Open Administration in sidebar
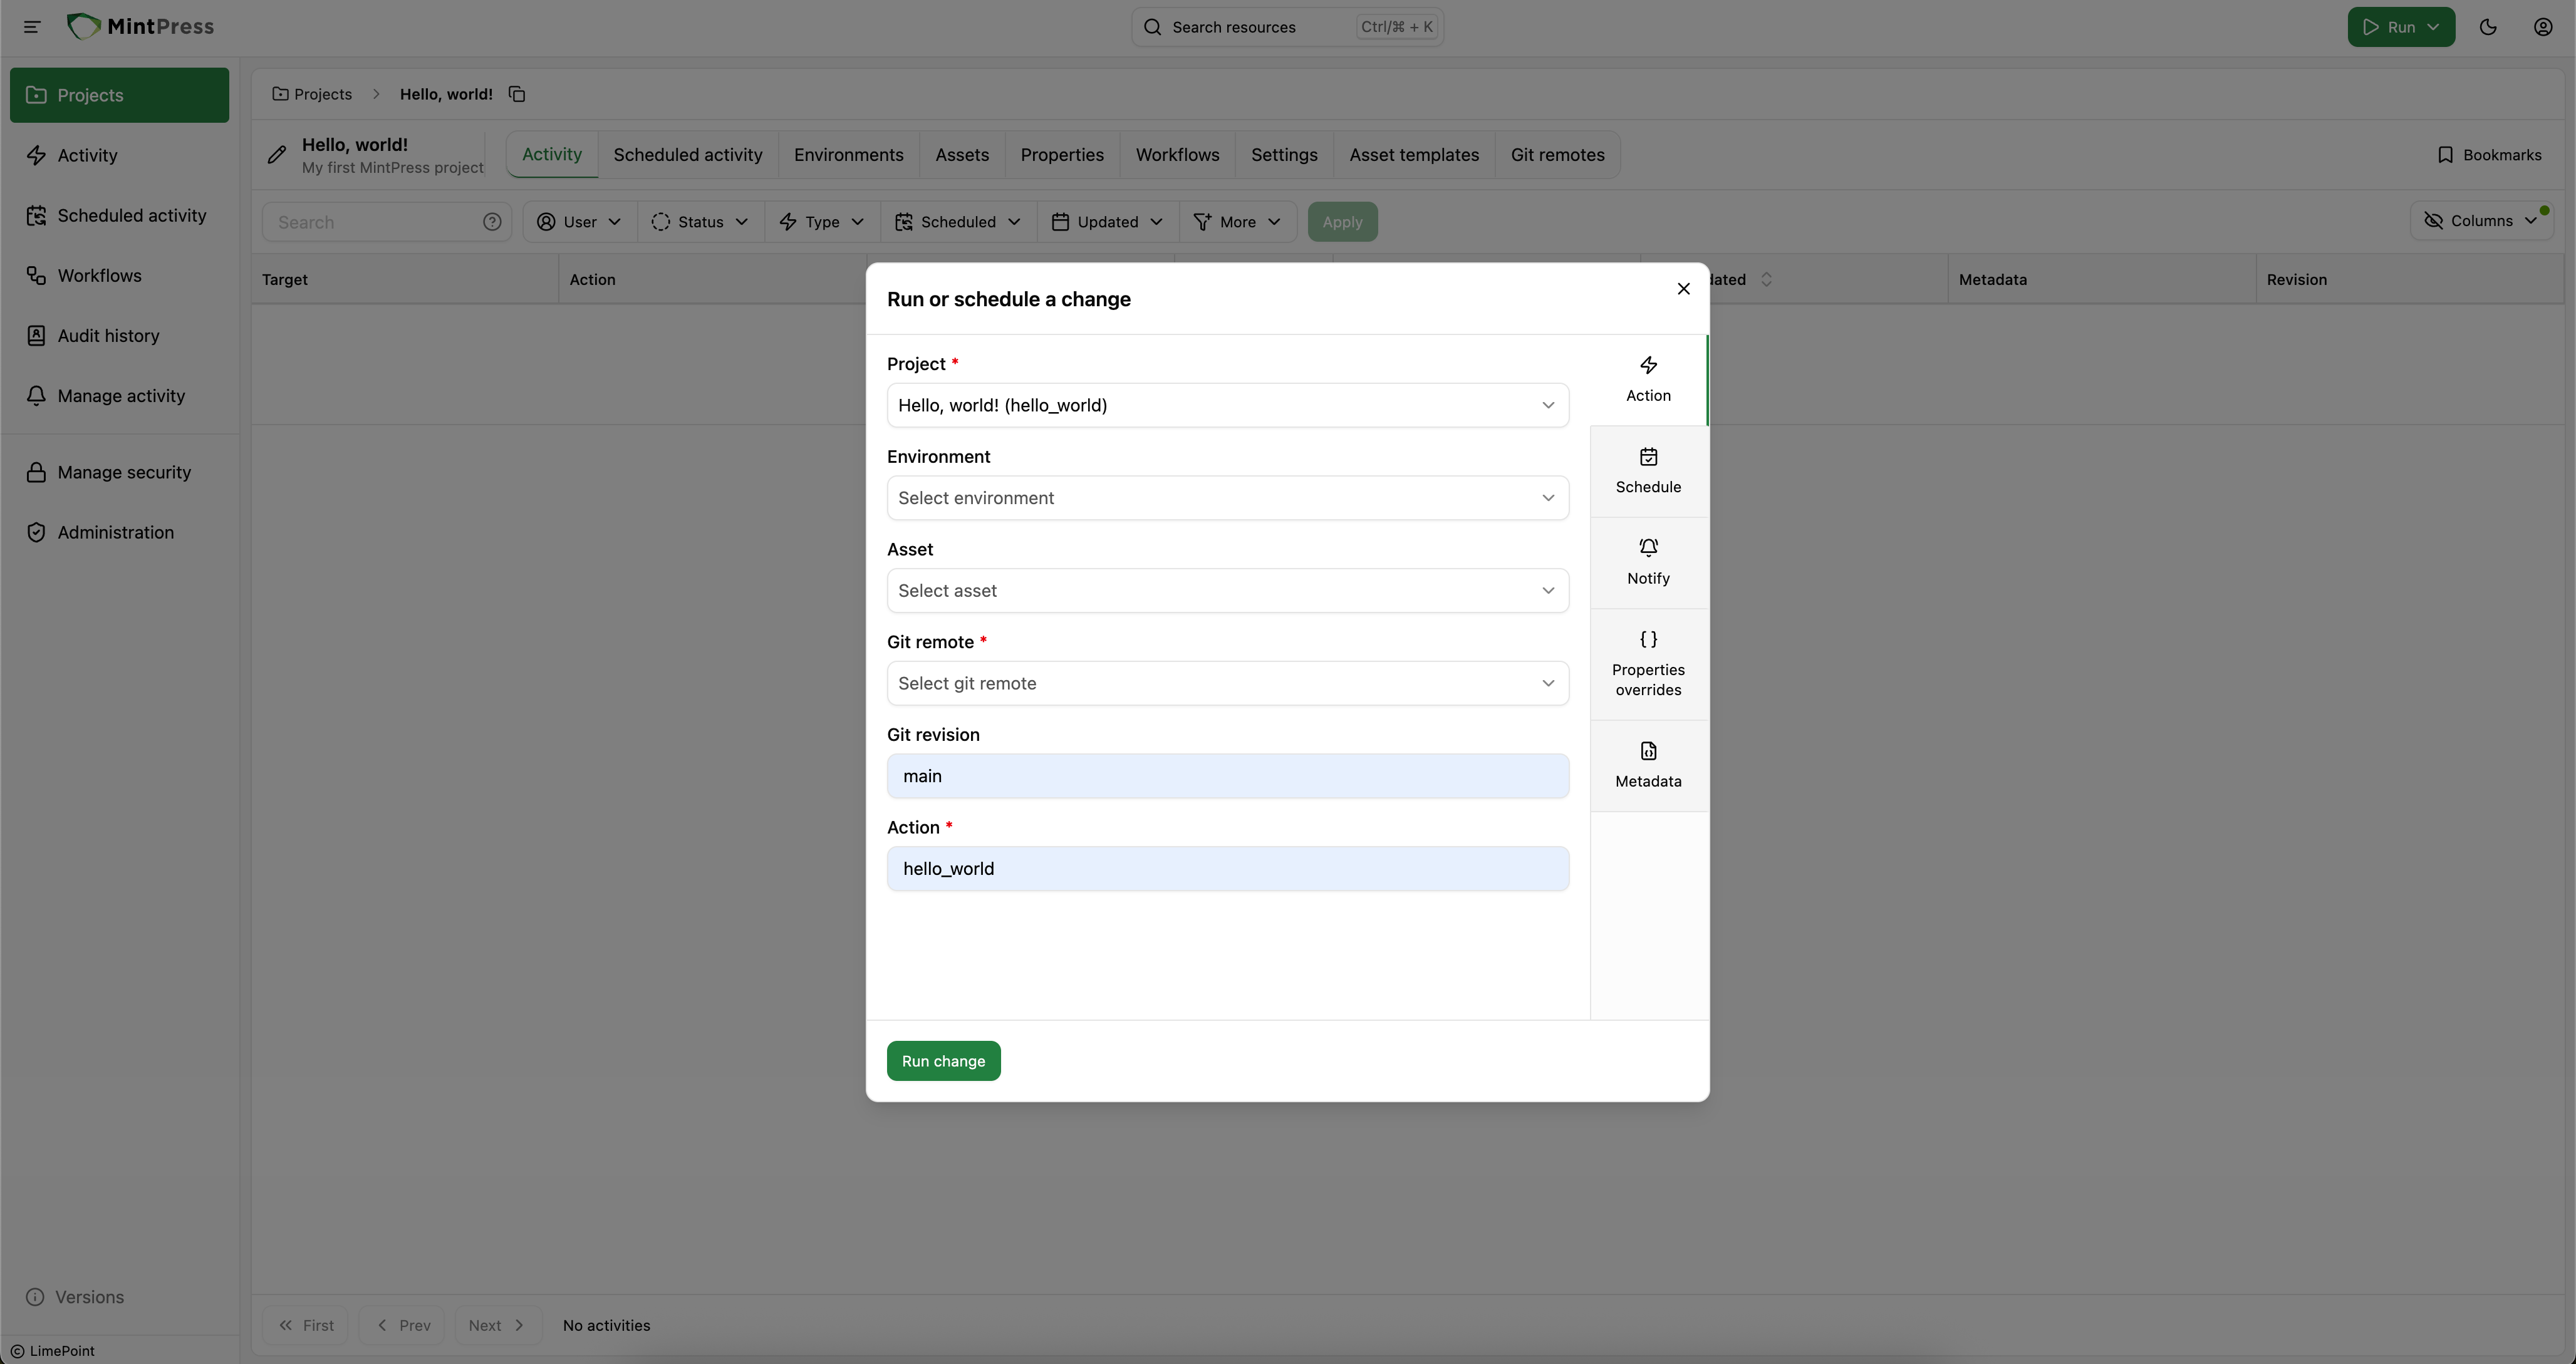The height and width of the screenshot is (1364, 2576). (x=119, y=532)
